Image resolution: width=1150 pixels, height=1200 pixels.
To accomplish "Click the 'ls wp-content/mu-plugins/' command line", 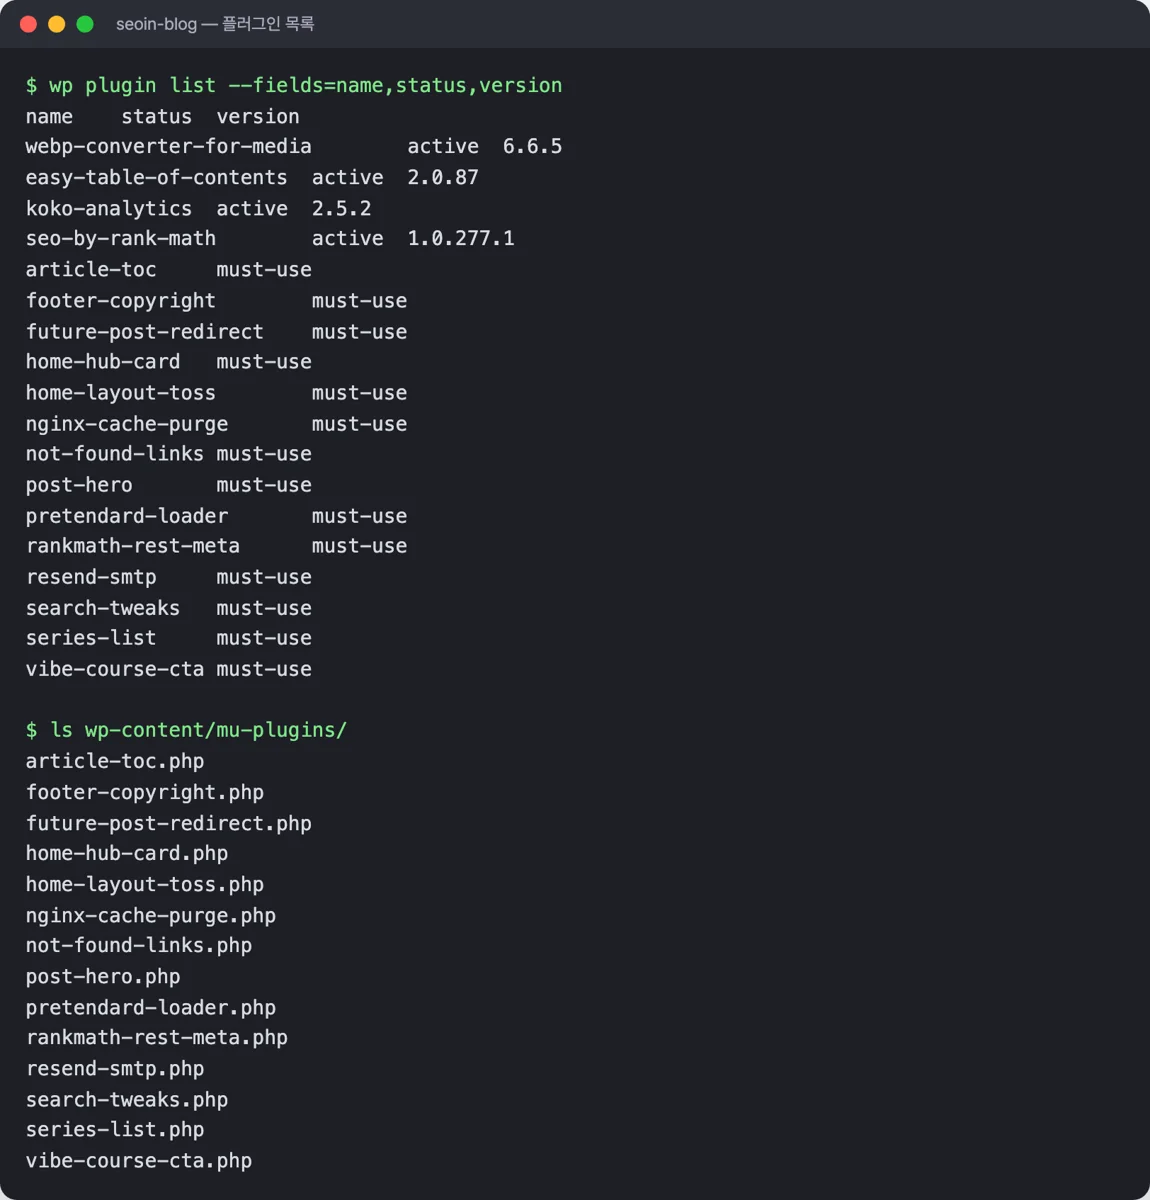I will click(x=199, y=730).
